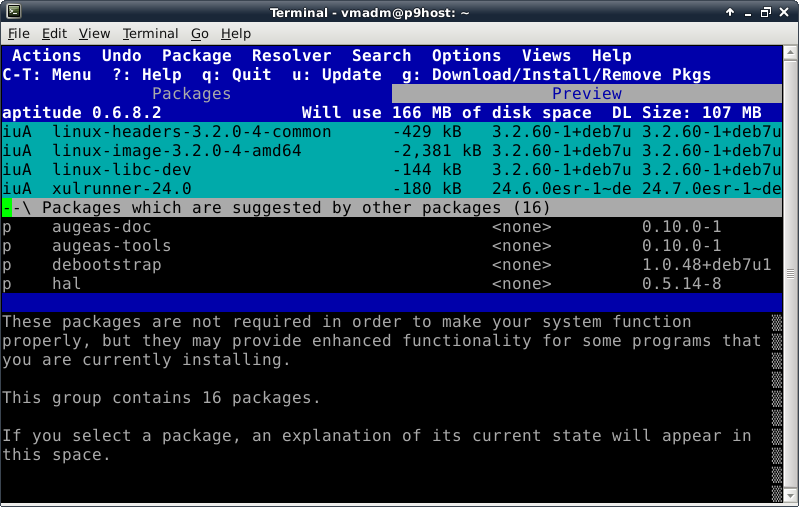
Task: Open the Terminal menu in menu bar
Action: tap(150, 34)
